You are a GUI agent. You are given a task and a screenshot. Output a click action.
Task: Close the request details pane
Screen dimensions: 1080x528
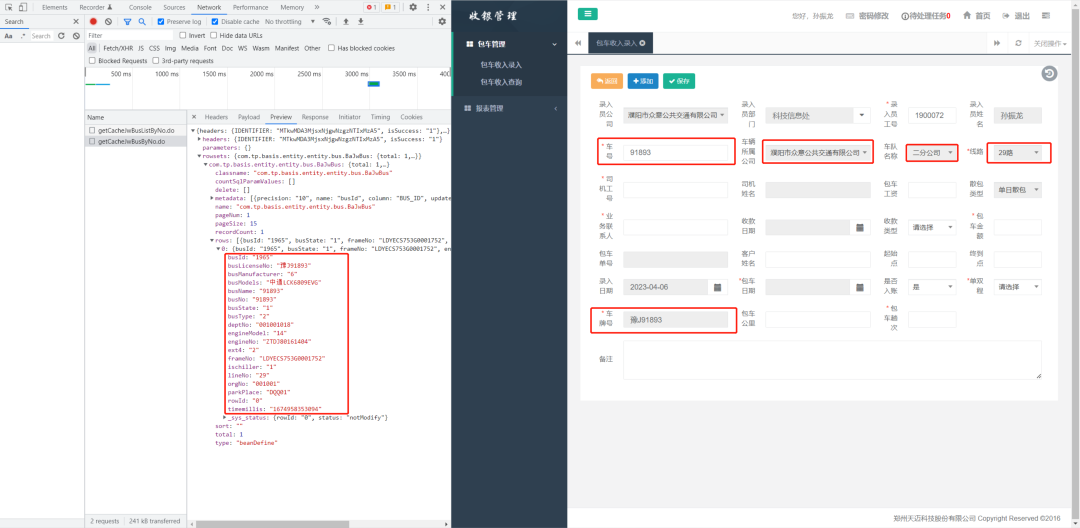pos(194,117)
